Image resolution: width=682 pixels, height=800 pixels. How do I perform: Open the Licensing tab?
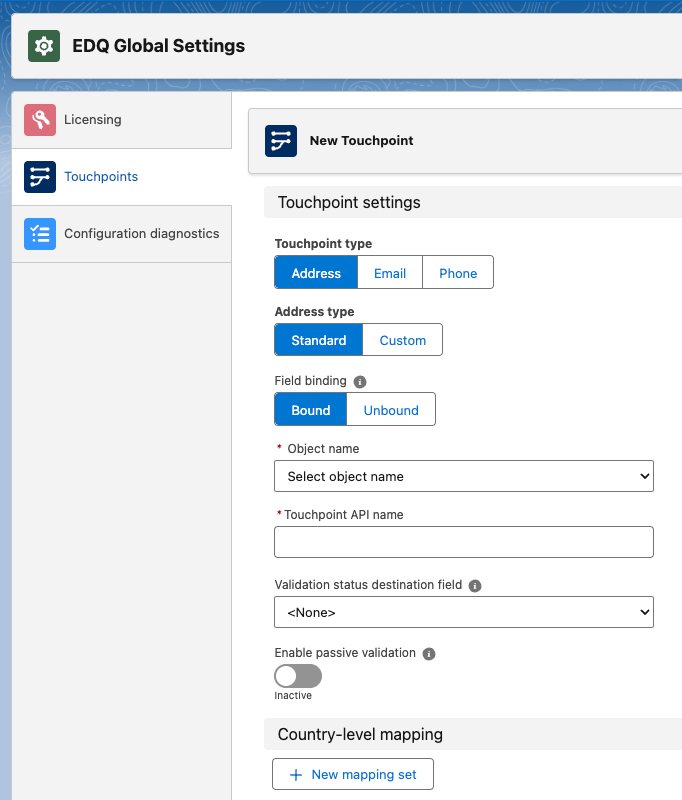coord(92,120)
